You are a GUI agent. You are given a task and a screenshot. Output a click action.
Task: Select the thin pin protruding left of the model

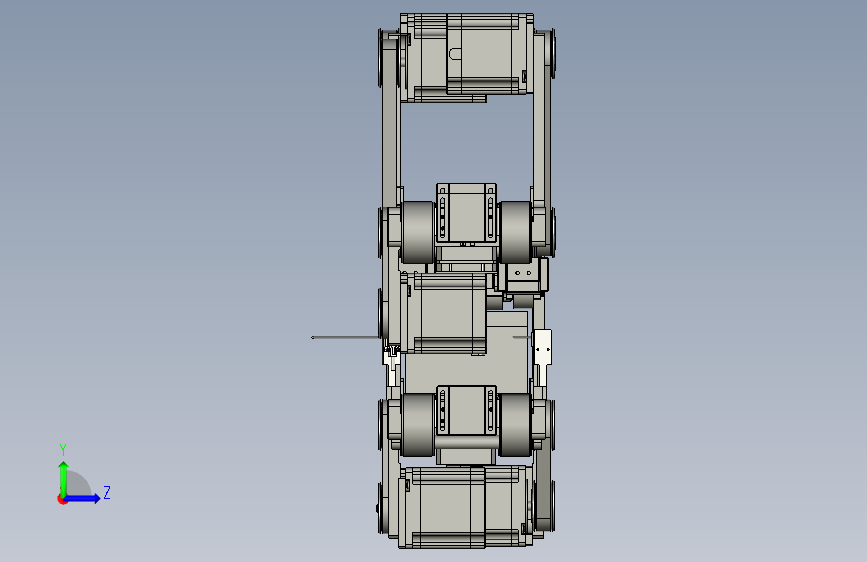click(x=346, y=337)
